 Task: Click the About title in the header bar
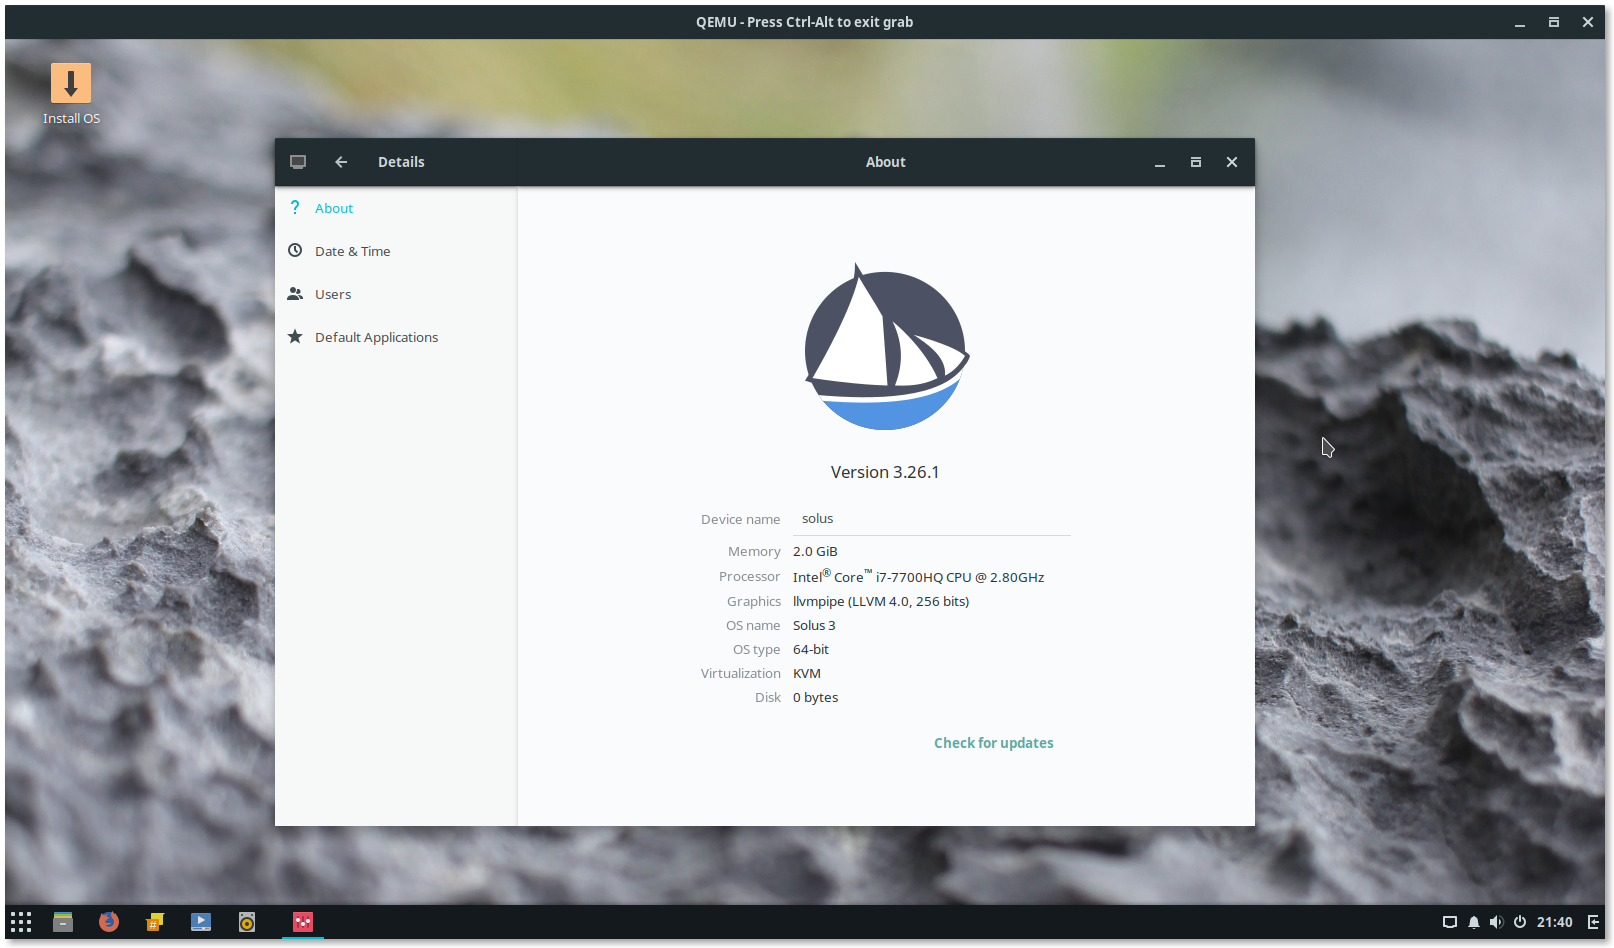click(x=886, y=162)
